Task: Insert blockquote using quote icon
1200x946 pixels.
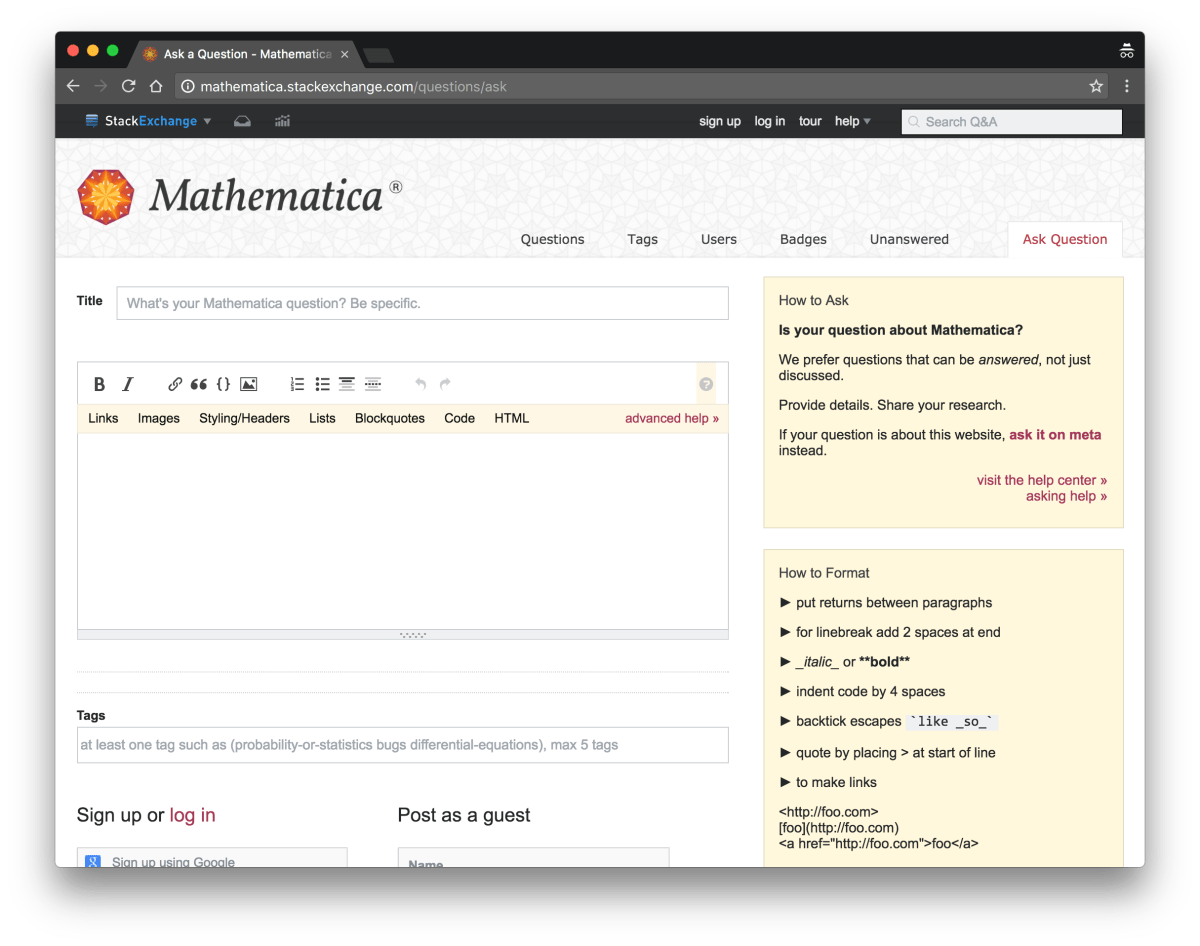Action: coord(199,384)
